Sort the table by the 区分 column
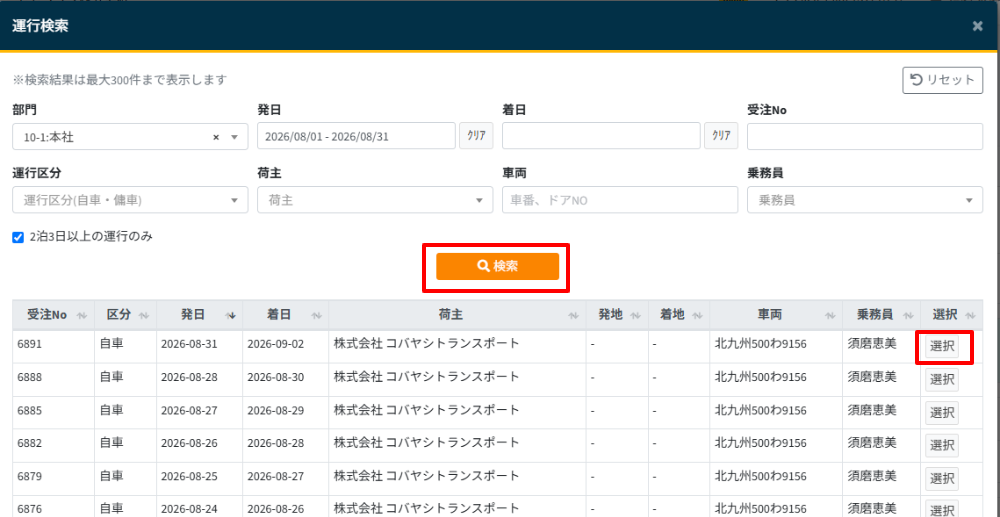This screenshot has width=1000, height=517. pos(126,315)
